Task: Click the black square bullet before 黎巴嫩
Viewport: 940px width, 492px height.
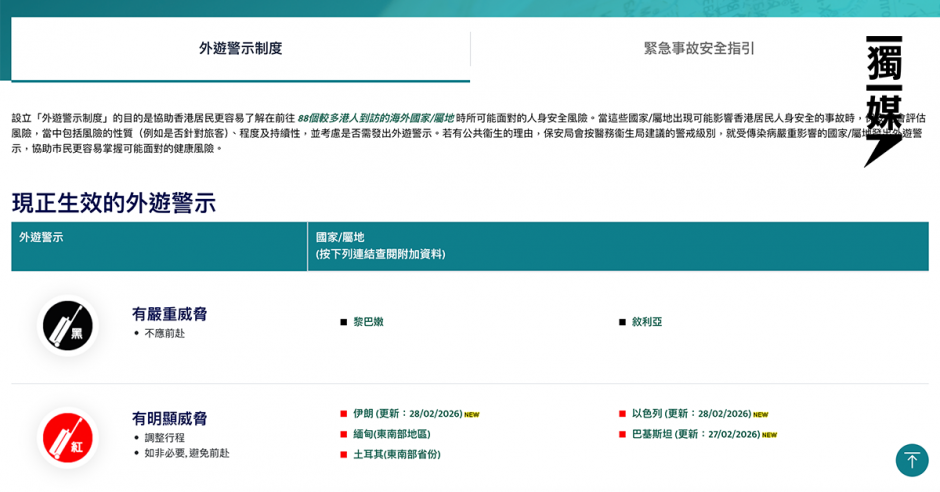Action: point(343,322)
